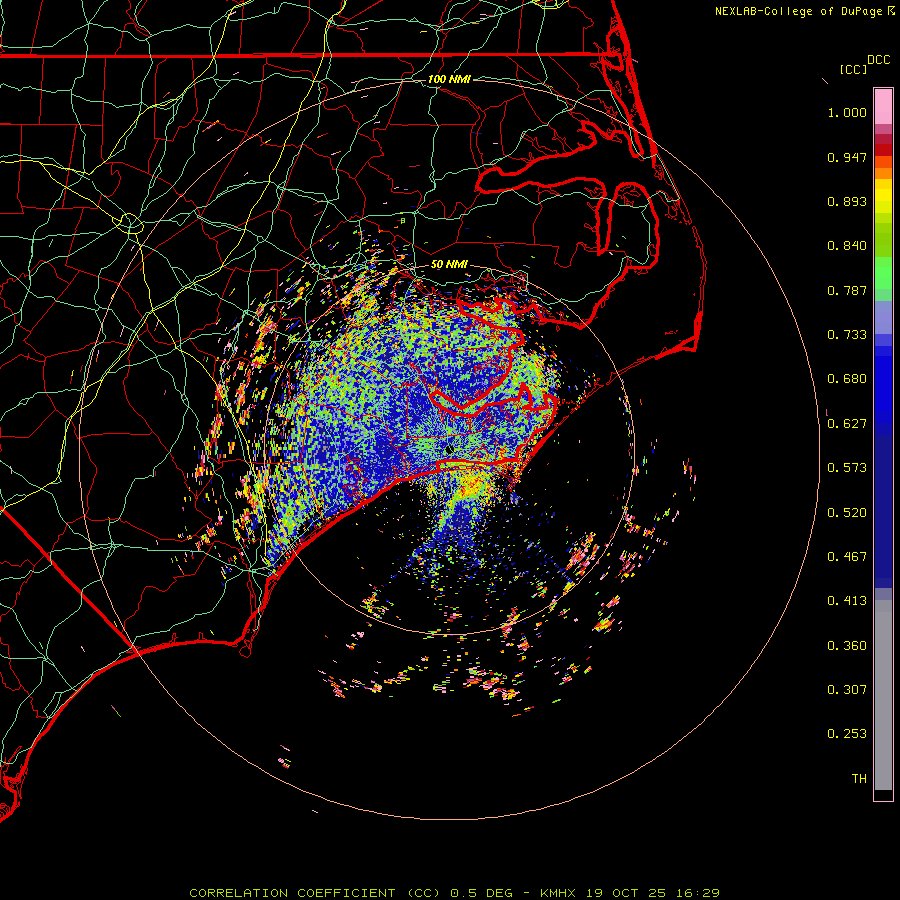Click the 0.467 legend value
This screenshot has height=900, width=900.
click(x=847, y=557)
